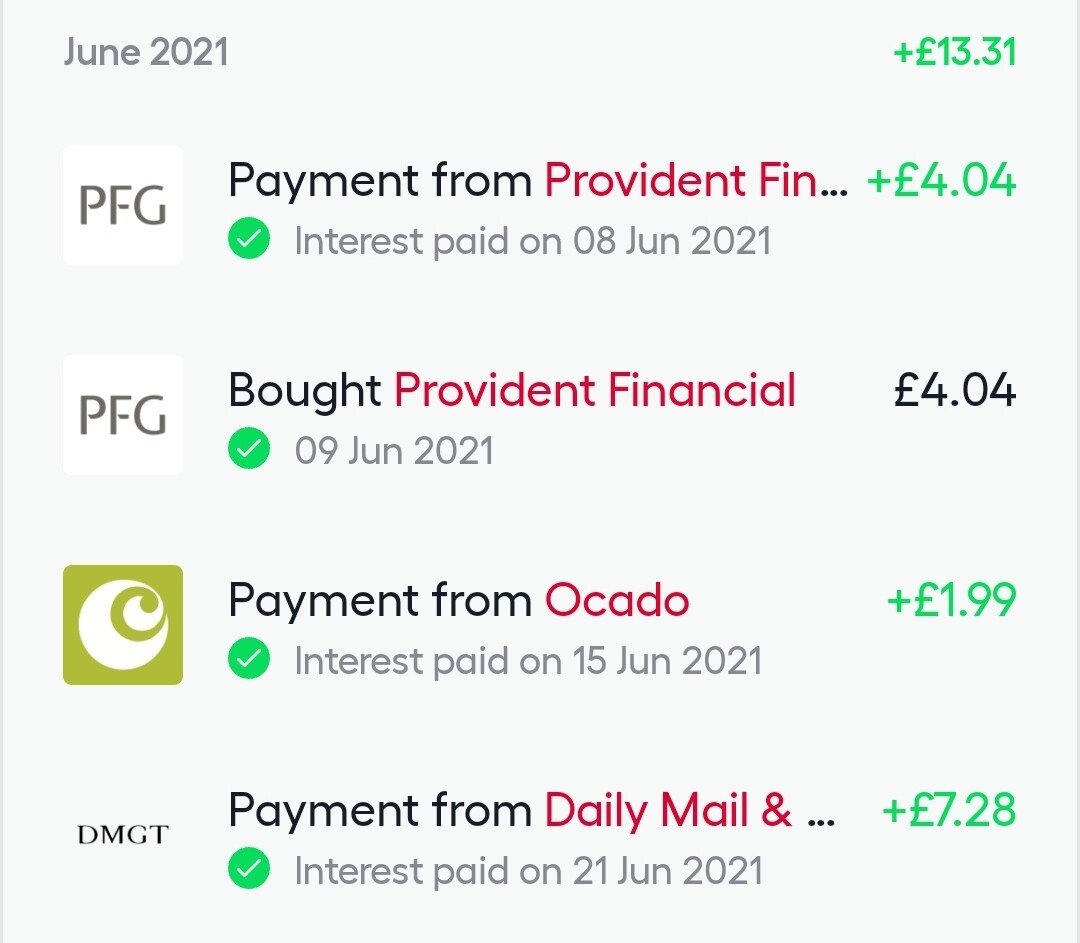Tap the DMGT company logo

pyautogui.click(x=123, y=835)
